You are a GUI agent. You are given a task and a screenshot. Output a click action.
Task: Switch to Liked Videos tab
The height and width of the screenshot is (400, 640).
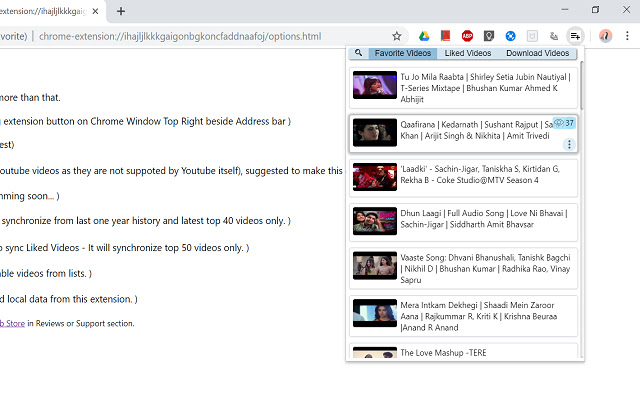(467, 53)
